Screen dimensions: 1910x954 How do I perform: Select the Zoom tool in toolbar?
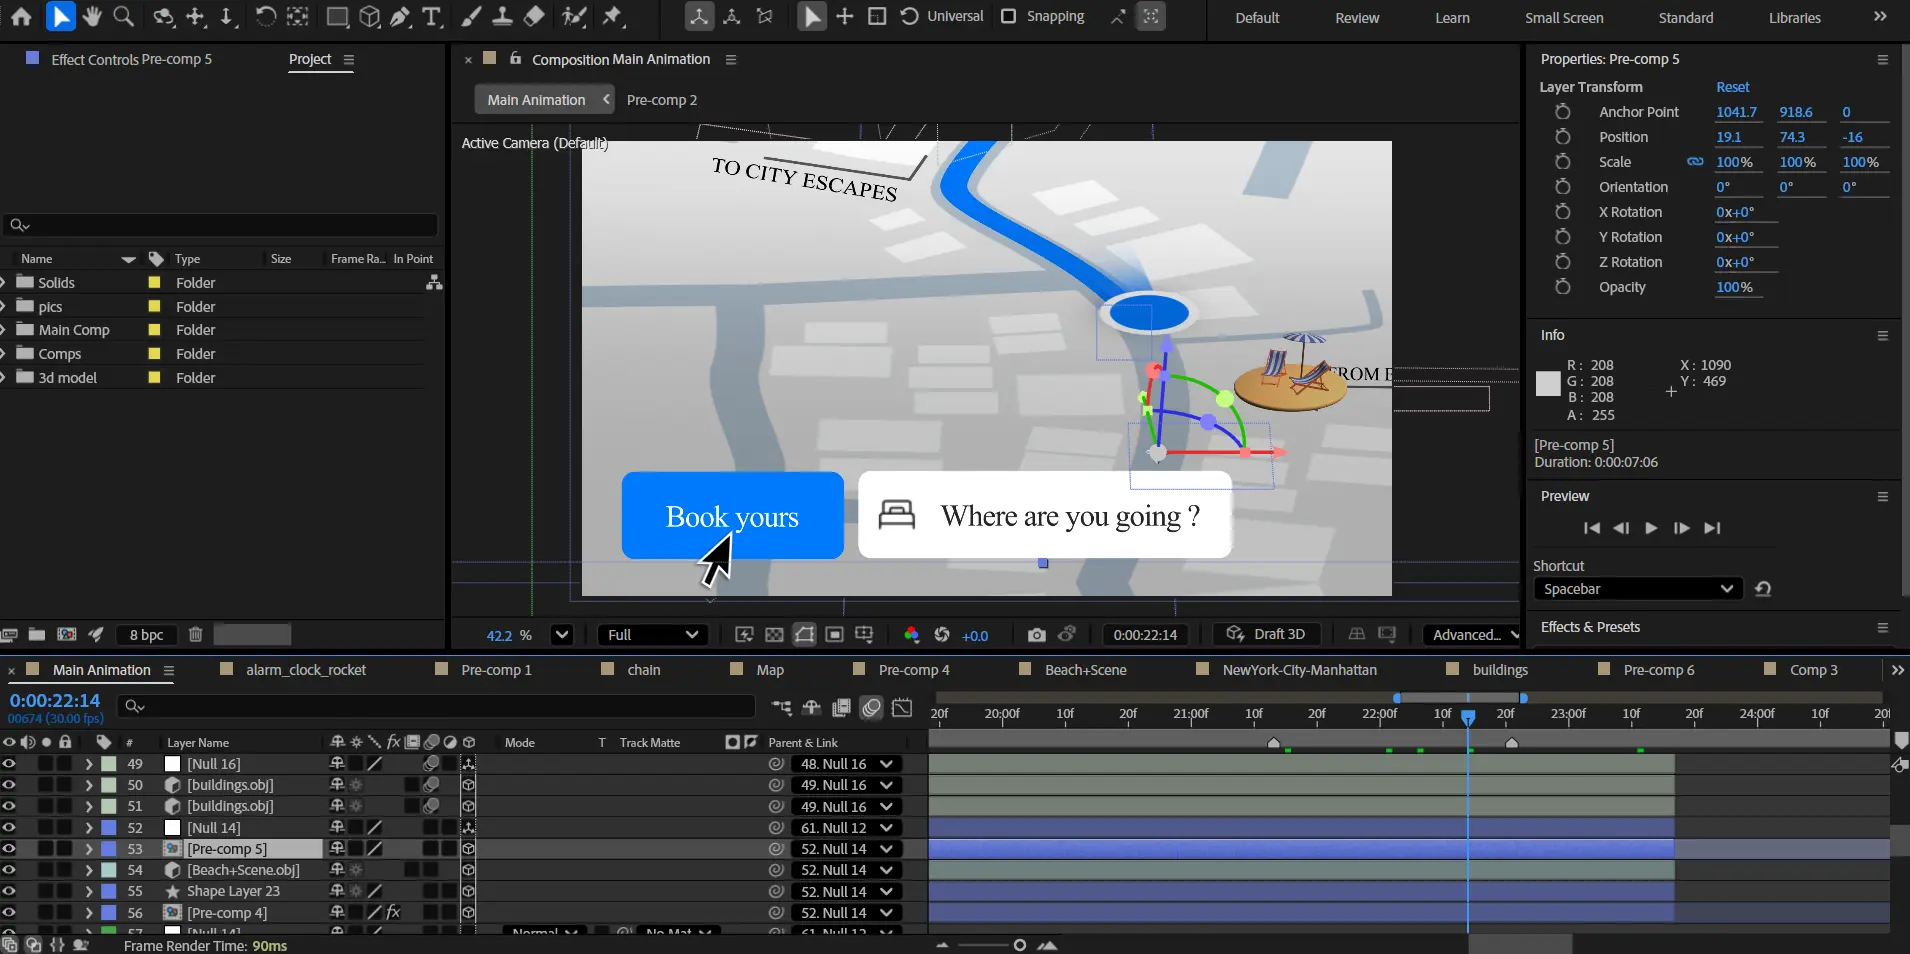pyautogui.click(x=123, y=17)
